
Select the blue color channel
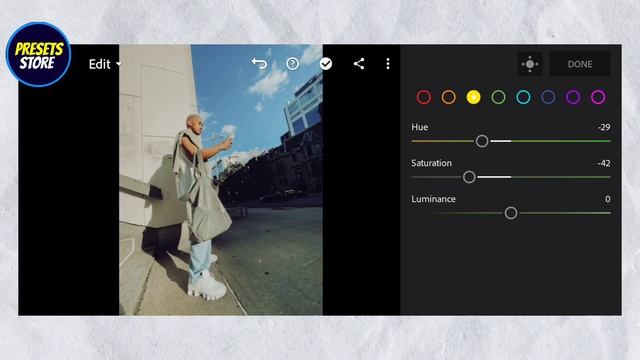[548, 97]
